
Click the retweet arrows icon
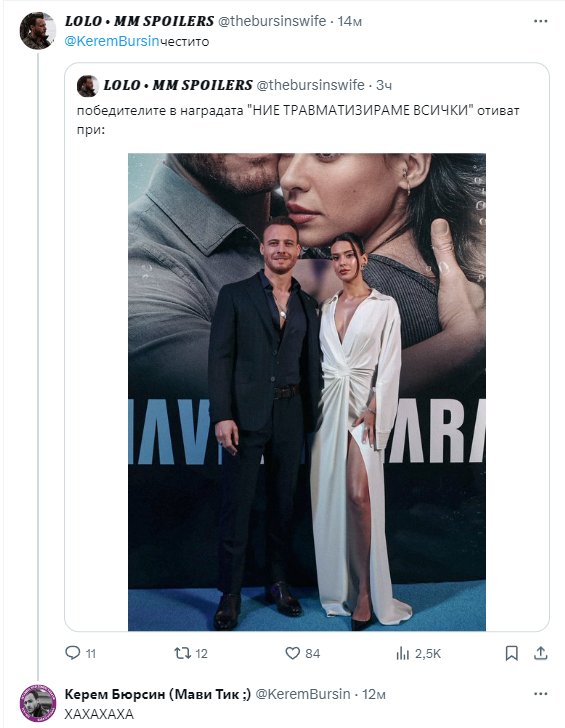[182, 653]
